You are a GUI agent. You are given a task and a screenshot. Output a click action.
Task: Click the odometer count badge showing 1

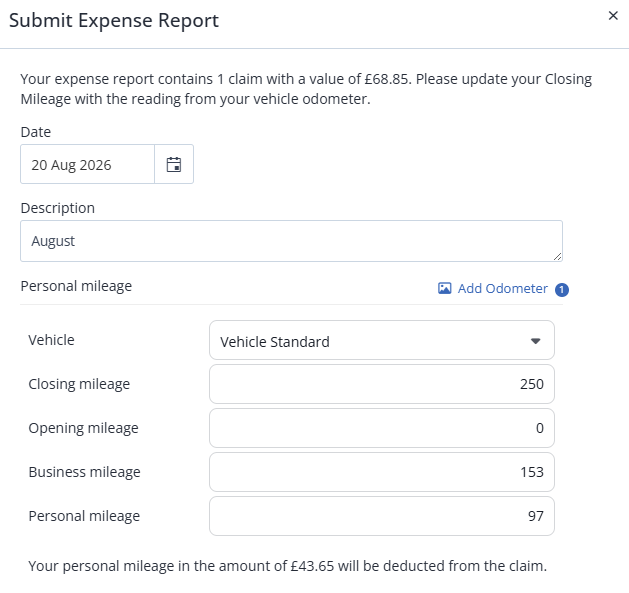(x=562, y=289)
